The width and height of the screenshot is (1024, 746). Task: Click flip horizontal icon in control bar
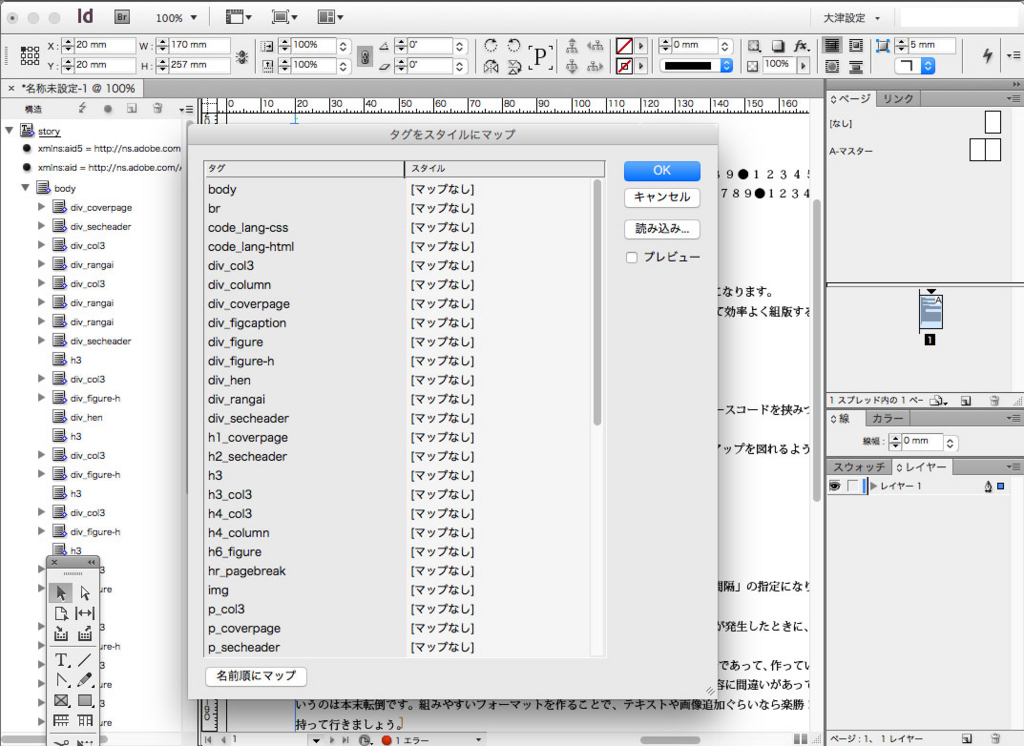point(491,66)
